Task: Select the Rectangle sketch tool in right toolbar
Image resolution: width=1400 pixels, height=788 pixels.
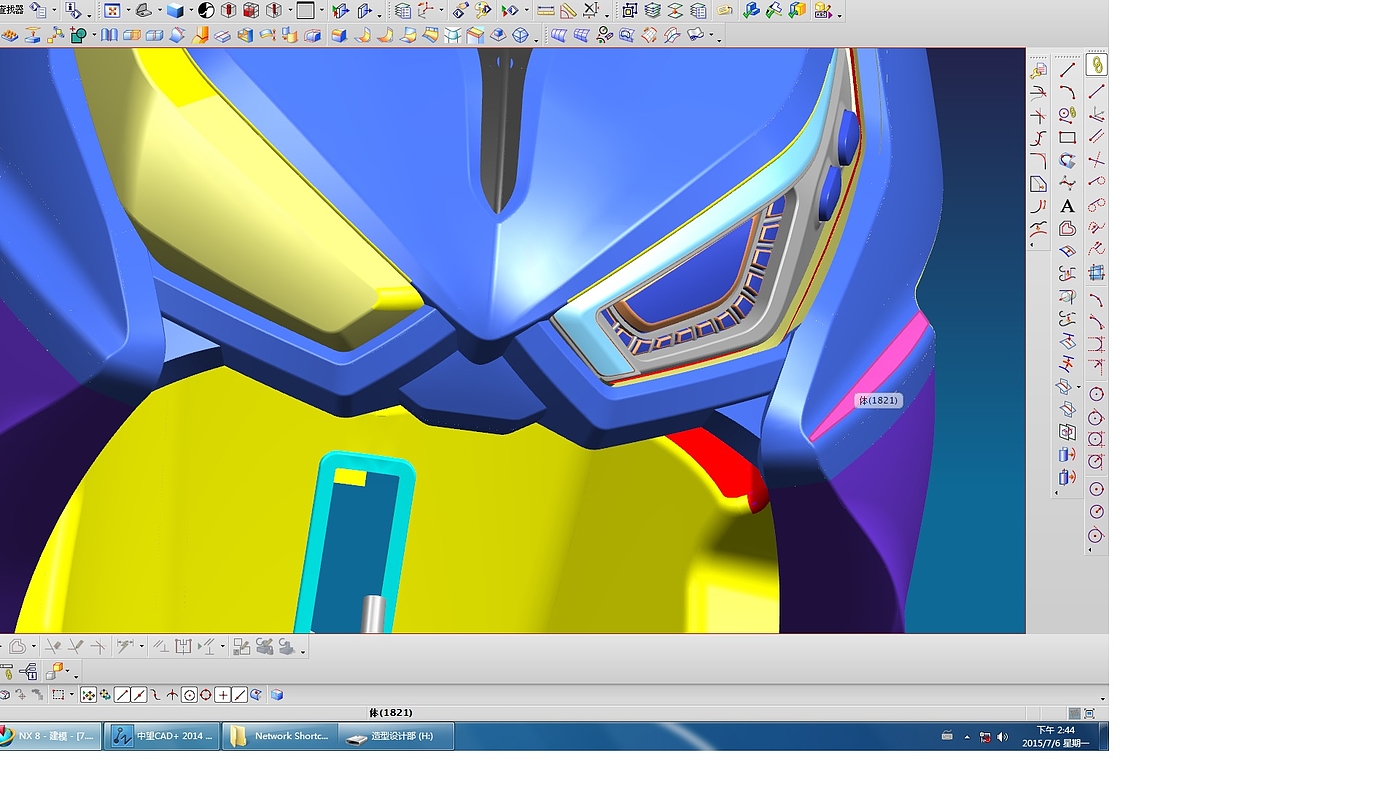Action: tap(1067, 137)
